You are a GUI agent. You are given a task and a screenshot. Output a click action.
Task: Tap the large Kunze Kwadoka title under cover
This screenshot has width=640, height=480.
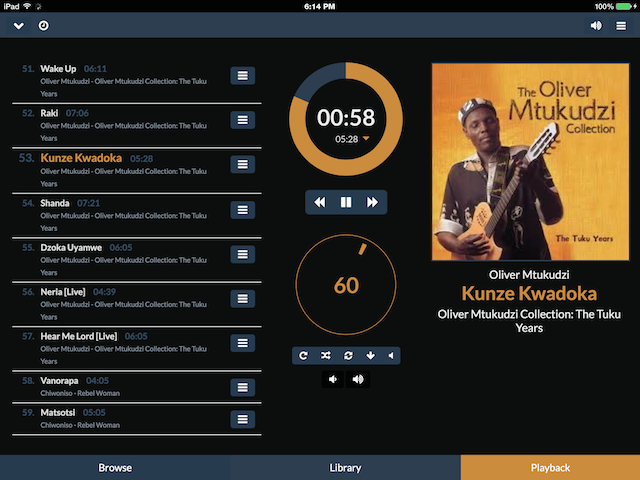529,293
